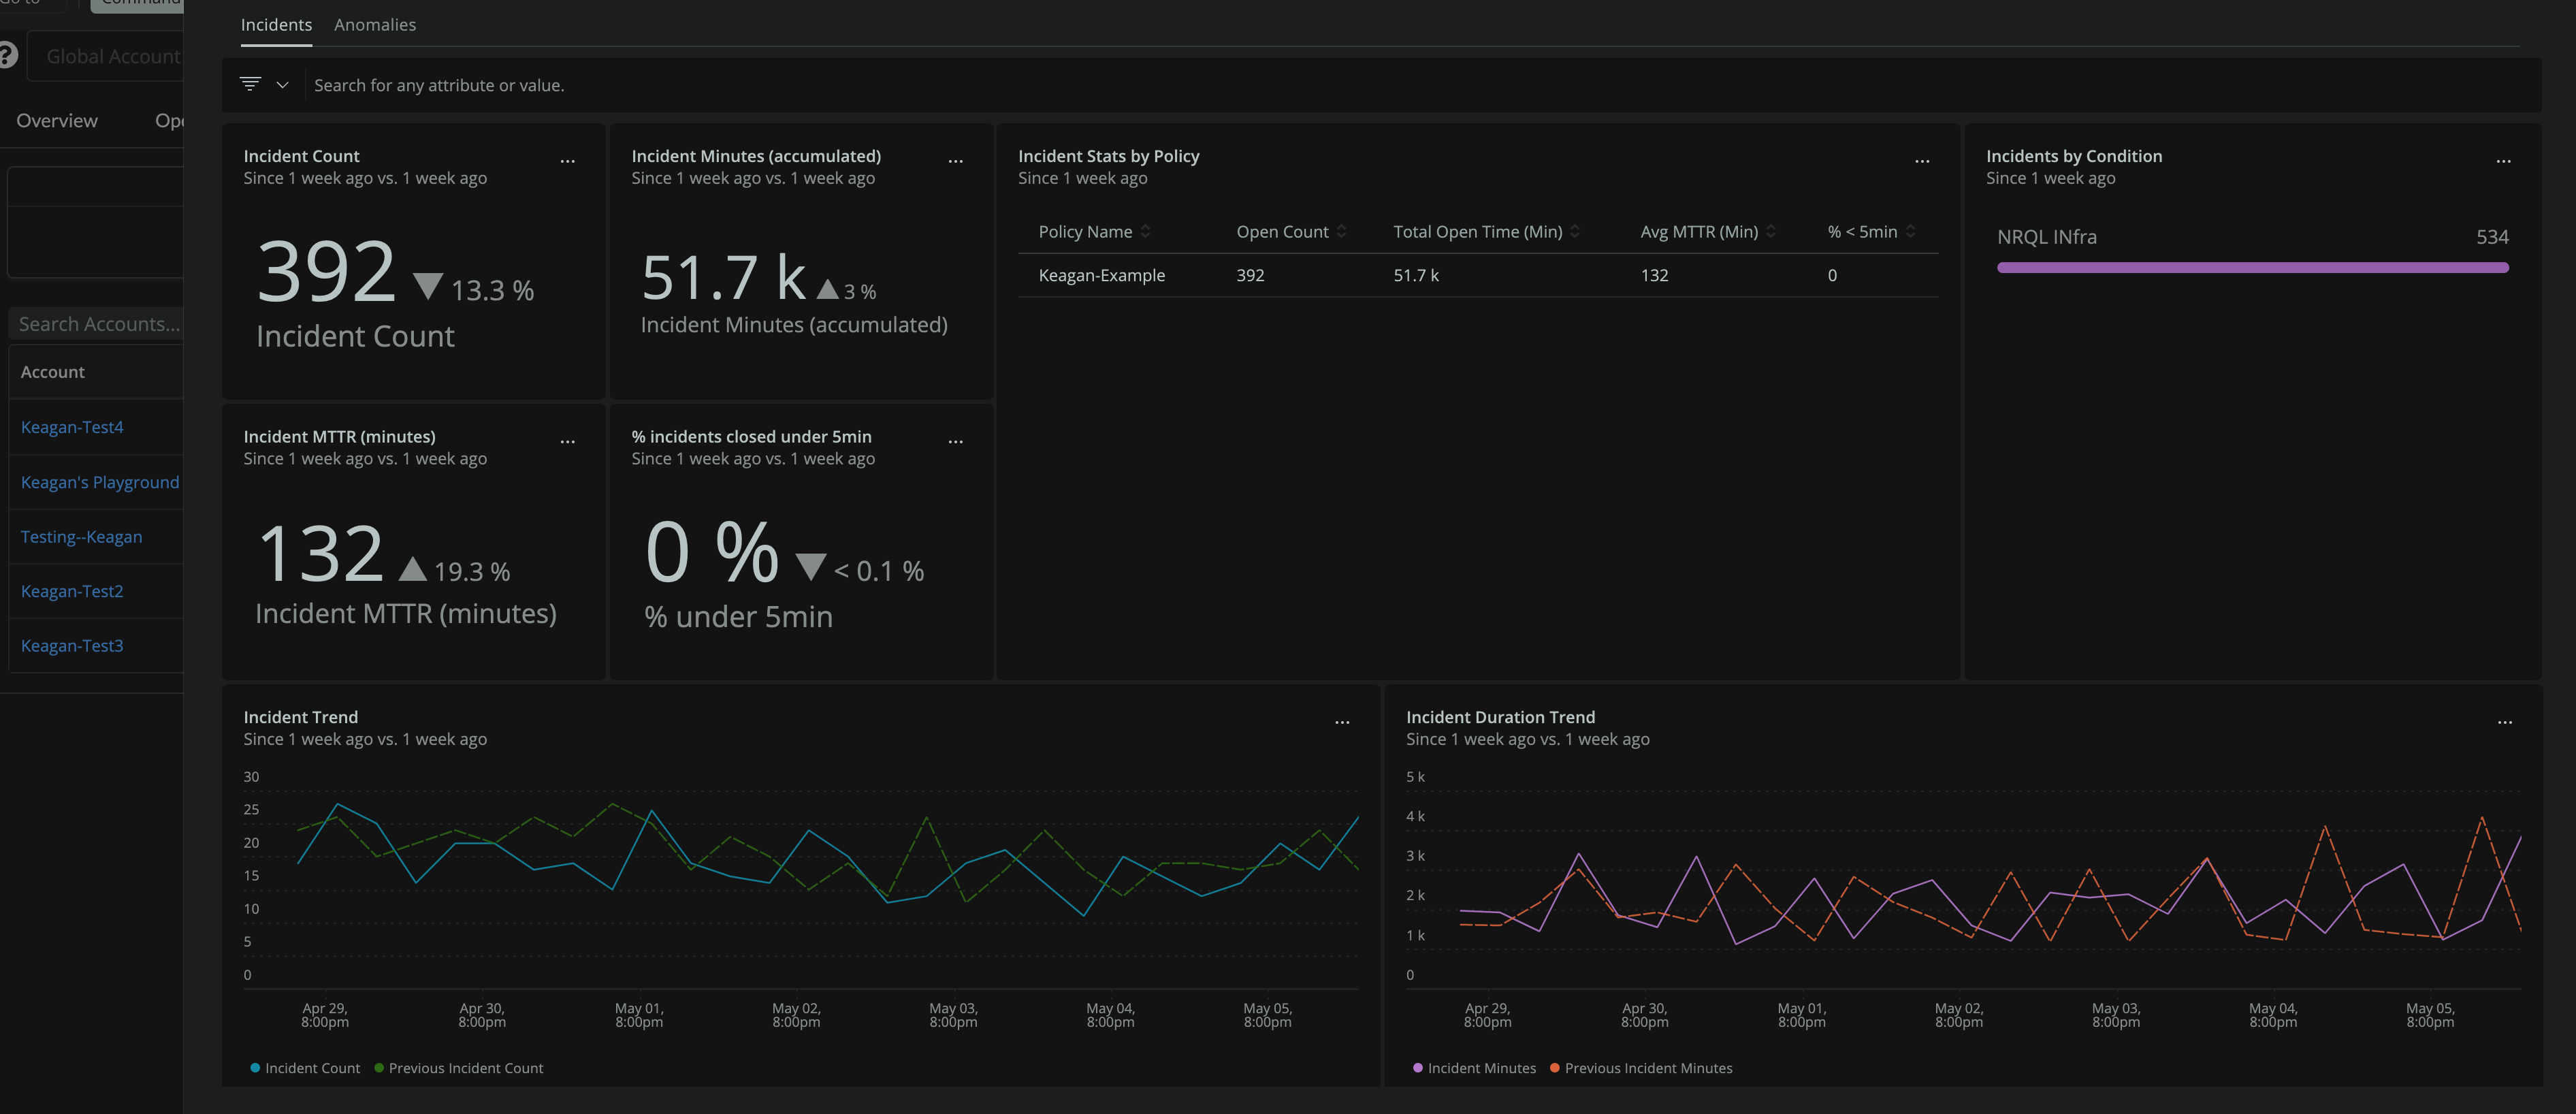Open Incident Minutes widget ellipsis menu
This screenshot has width=2576, height=1114.
pos(955,161)
